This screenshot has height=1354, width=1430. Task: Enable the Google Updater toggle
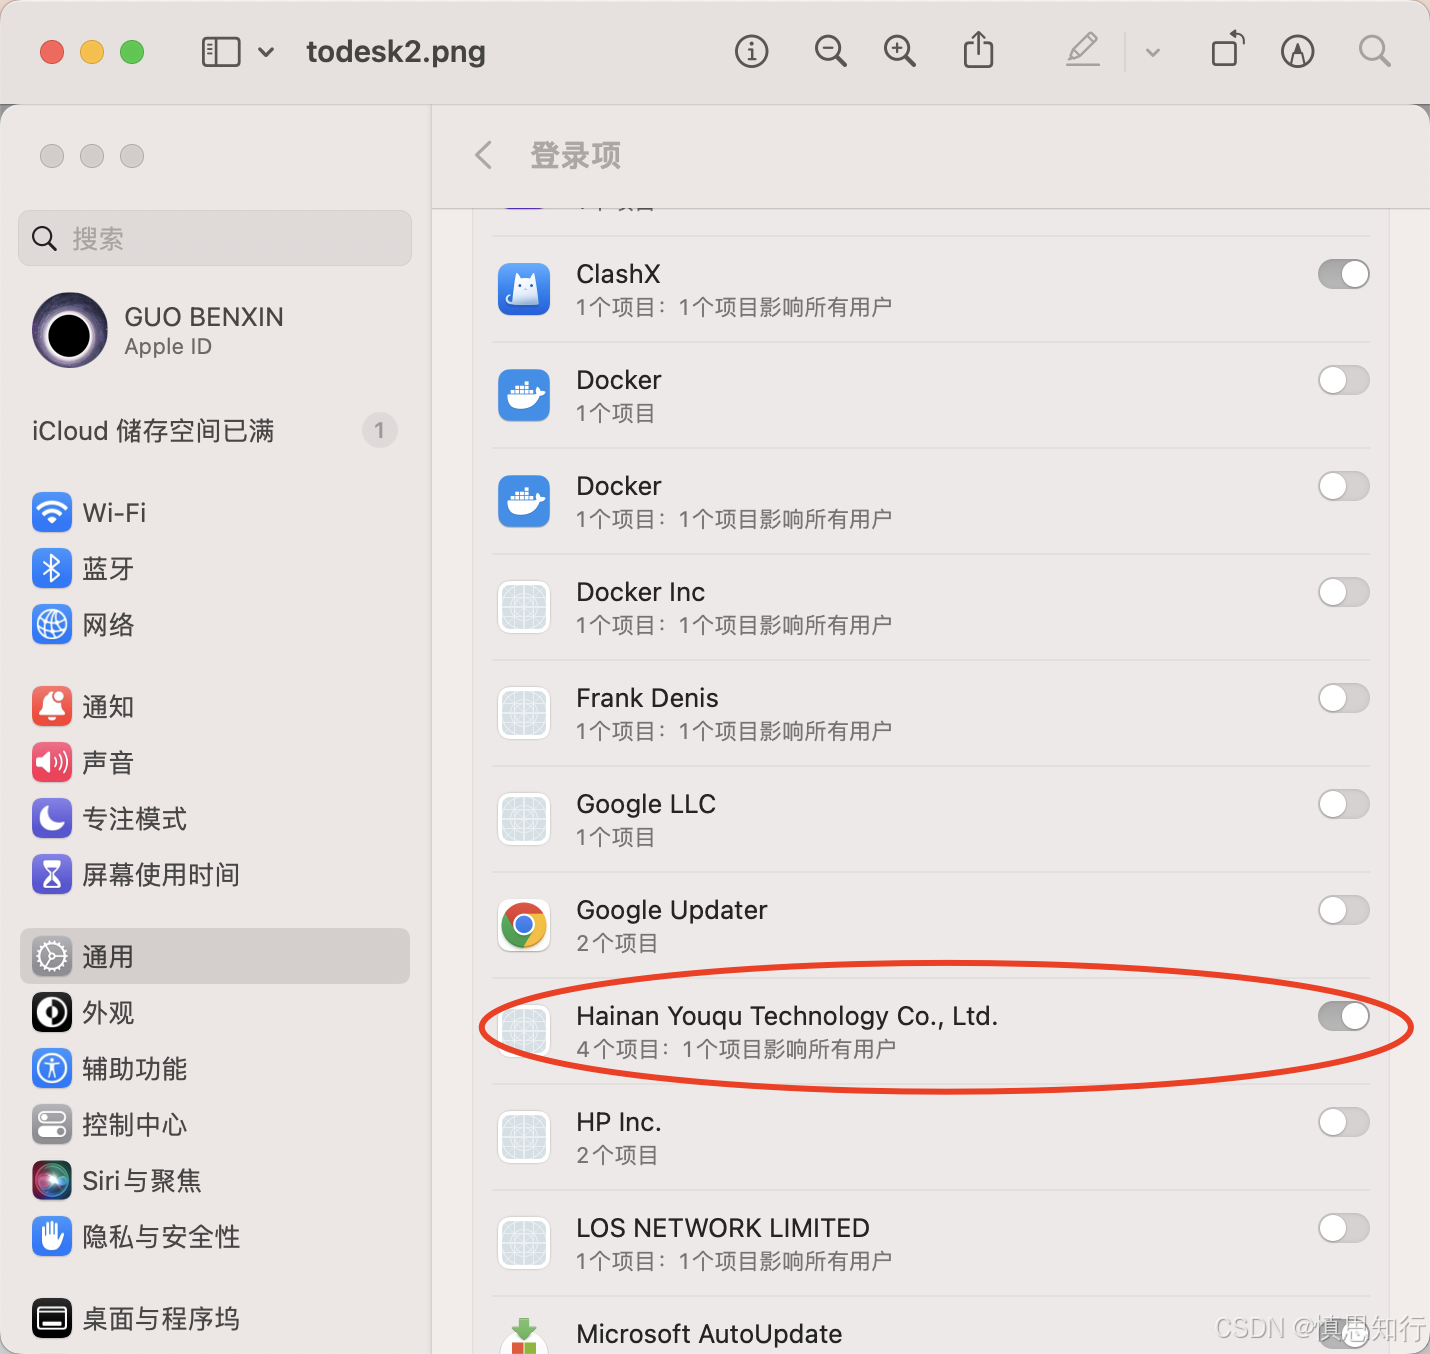pos(1343,910)
